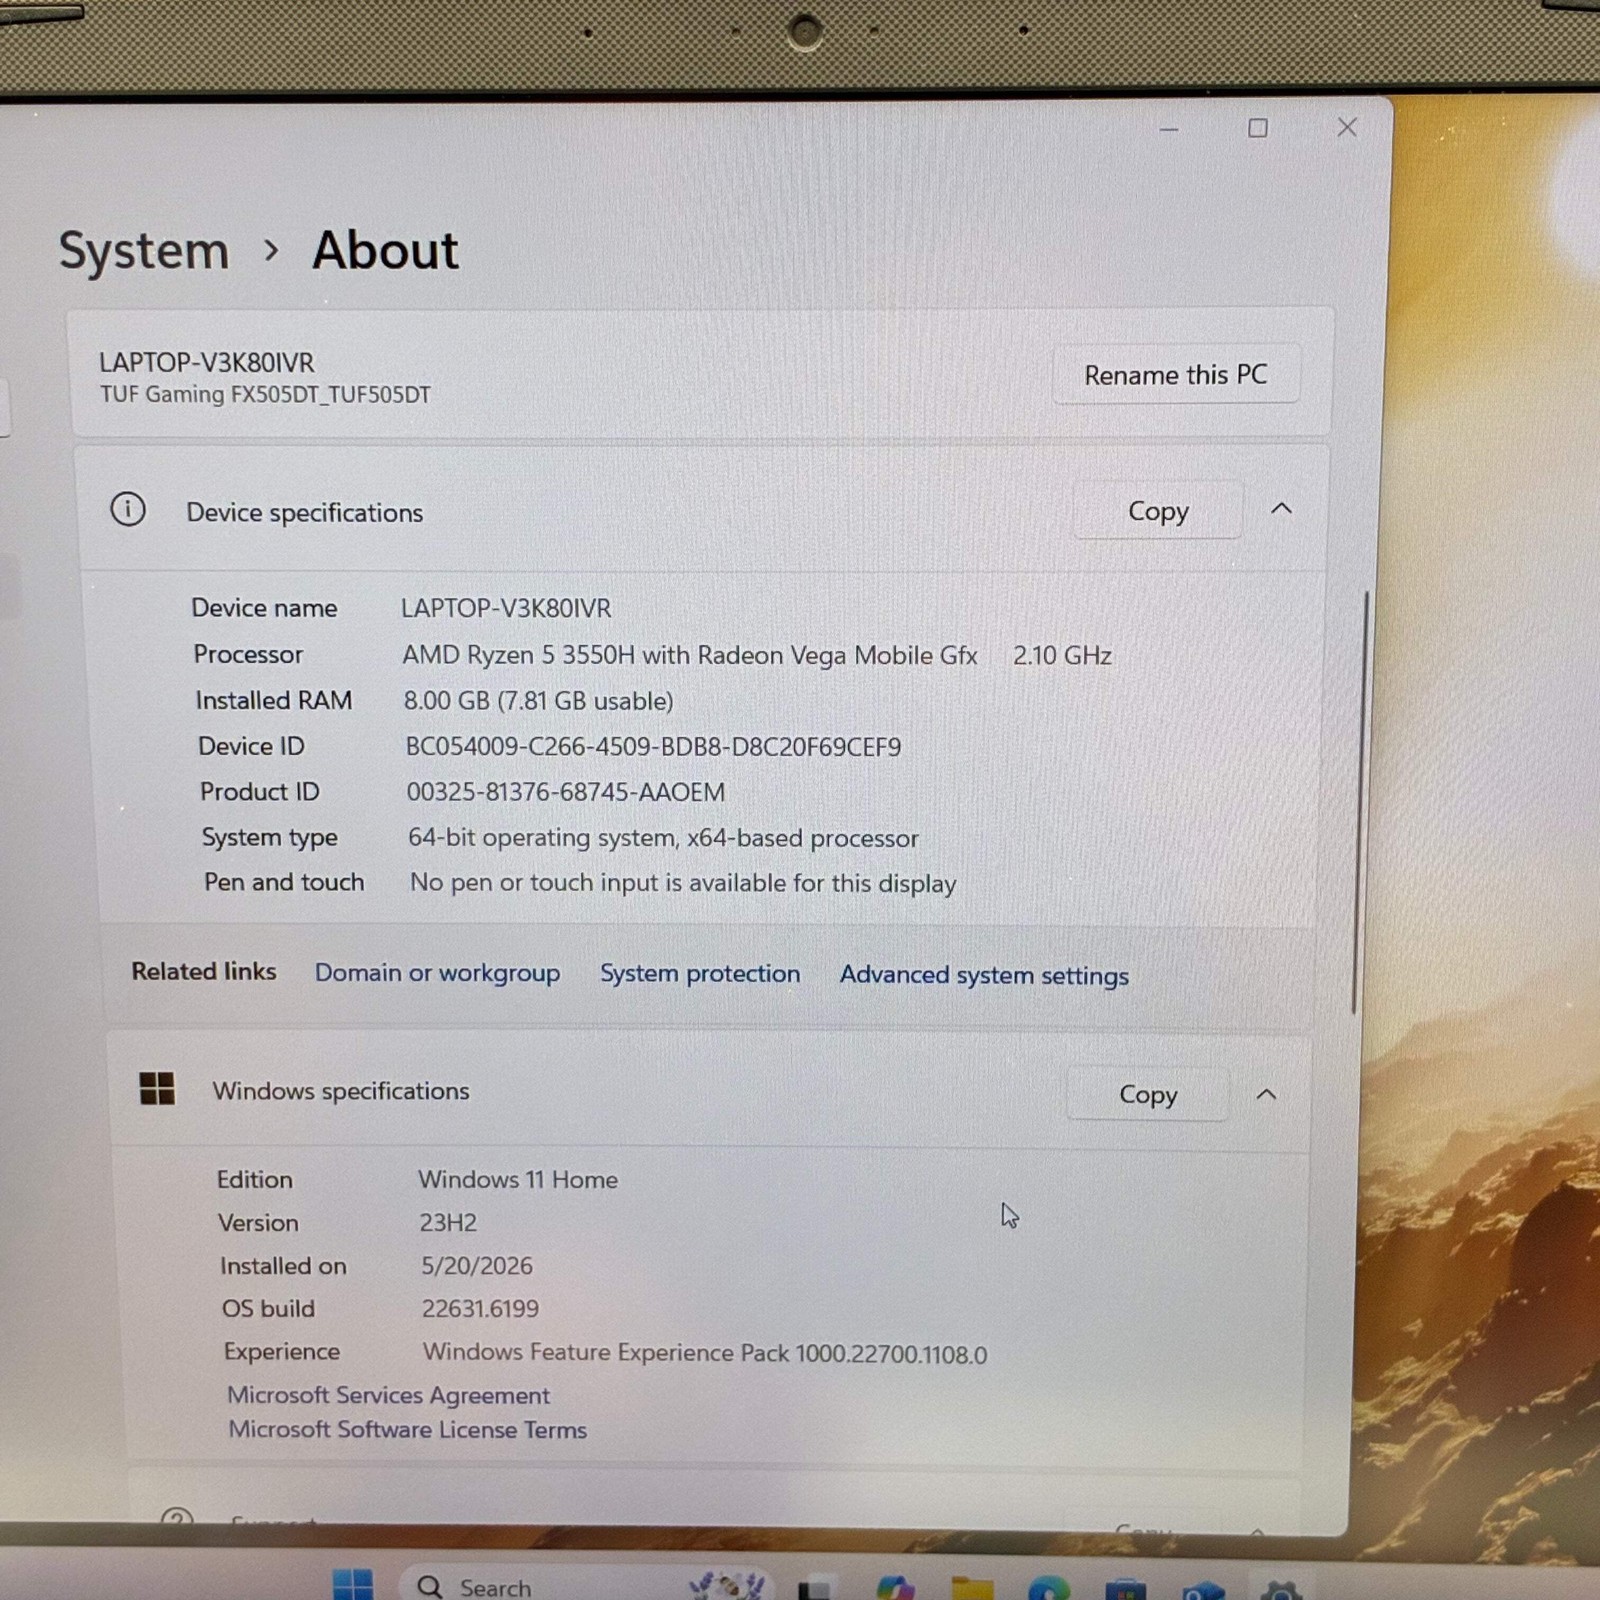Click the Settings page vertical scrollbar
Image resolution: width=1600 pixels, height=1600 pixels.
click(1360, 802)
